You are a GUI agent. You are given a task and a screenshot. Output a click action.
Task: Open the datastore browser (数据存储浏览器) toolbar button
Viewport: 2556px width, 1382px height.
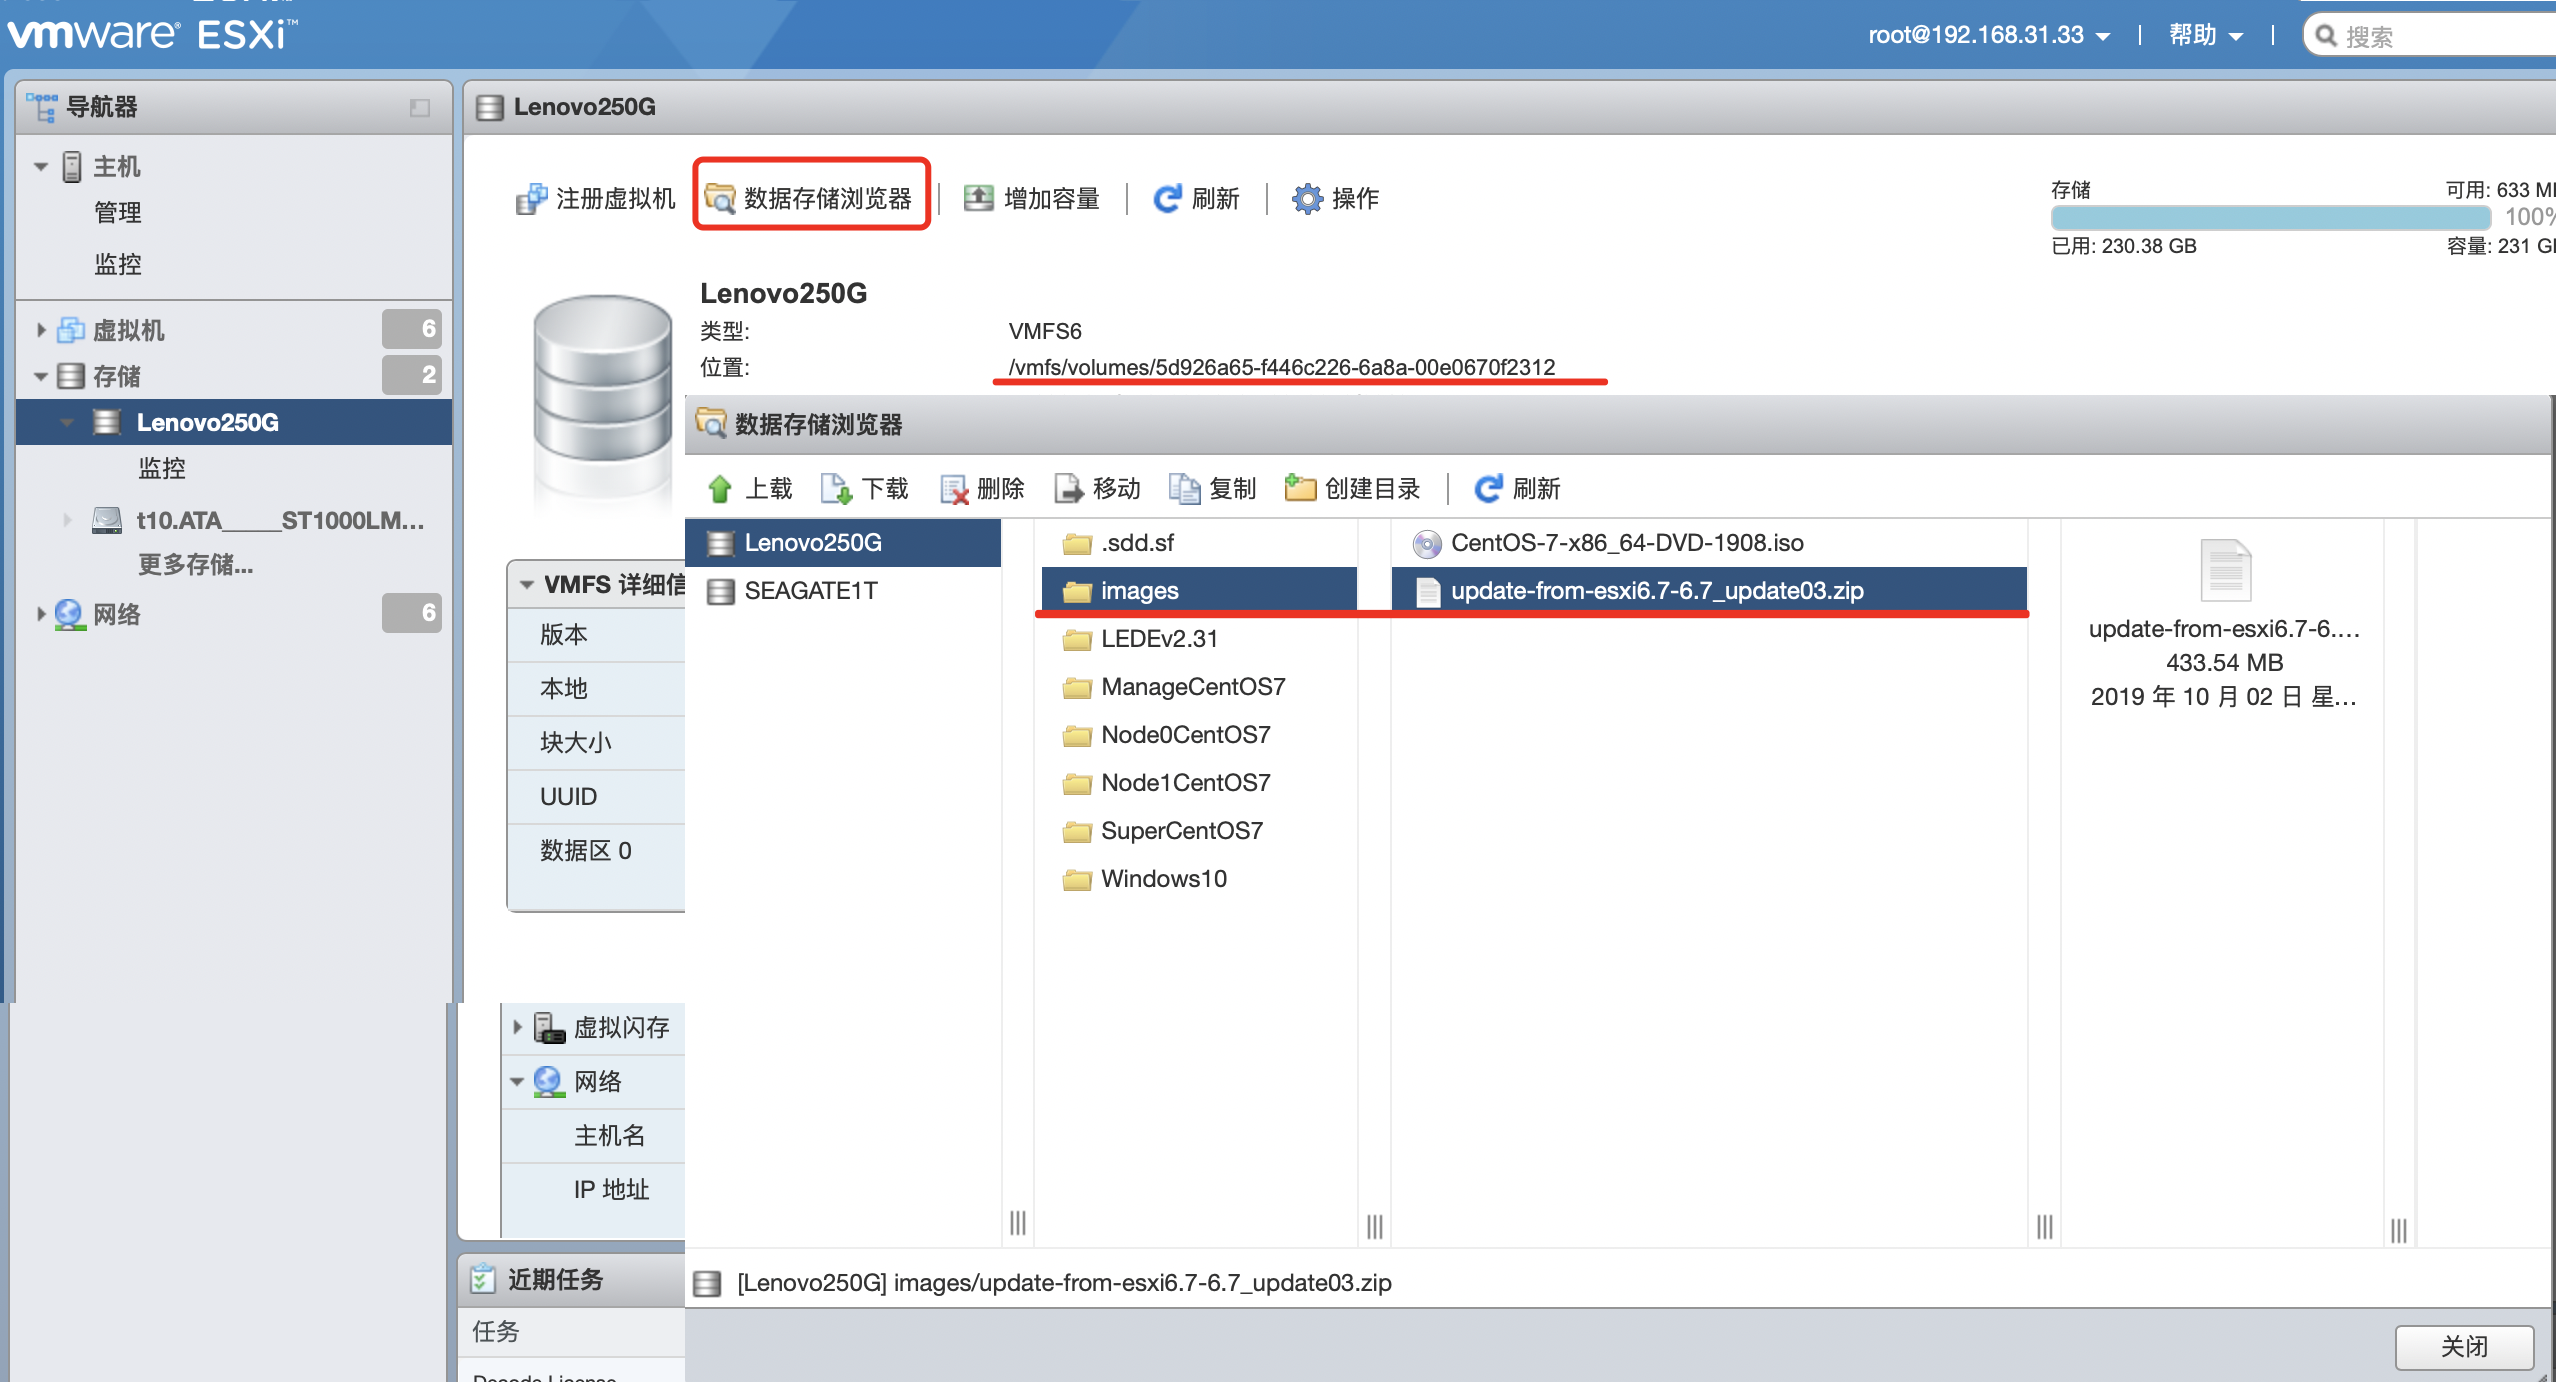coord(810,198)
